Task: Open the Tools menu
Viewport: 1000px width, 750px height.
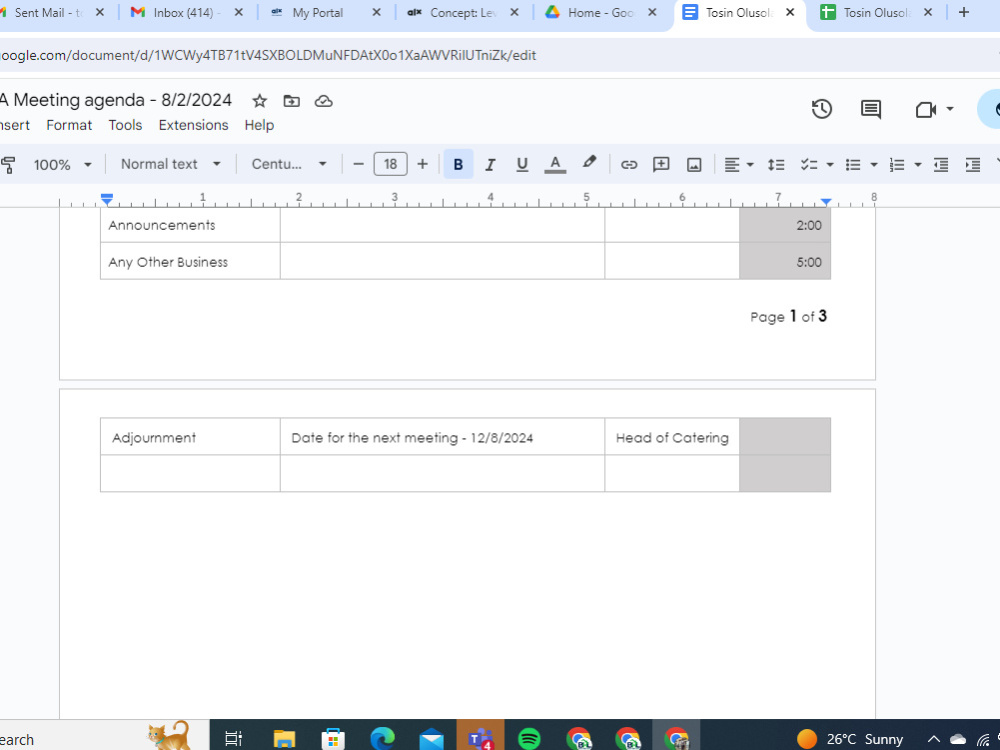Action: (125, 125)
